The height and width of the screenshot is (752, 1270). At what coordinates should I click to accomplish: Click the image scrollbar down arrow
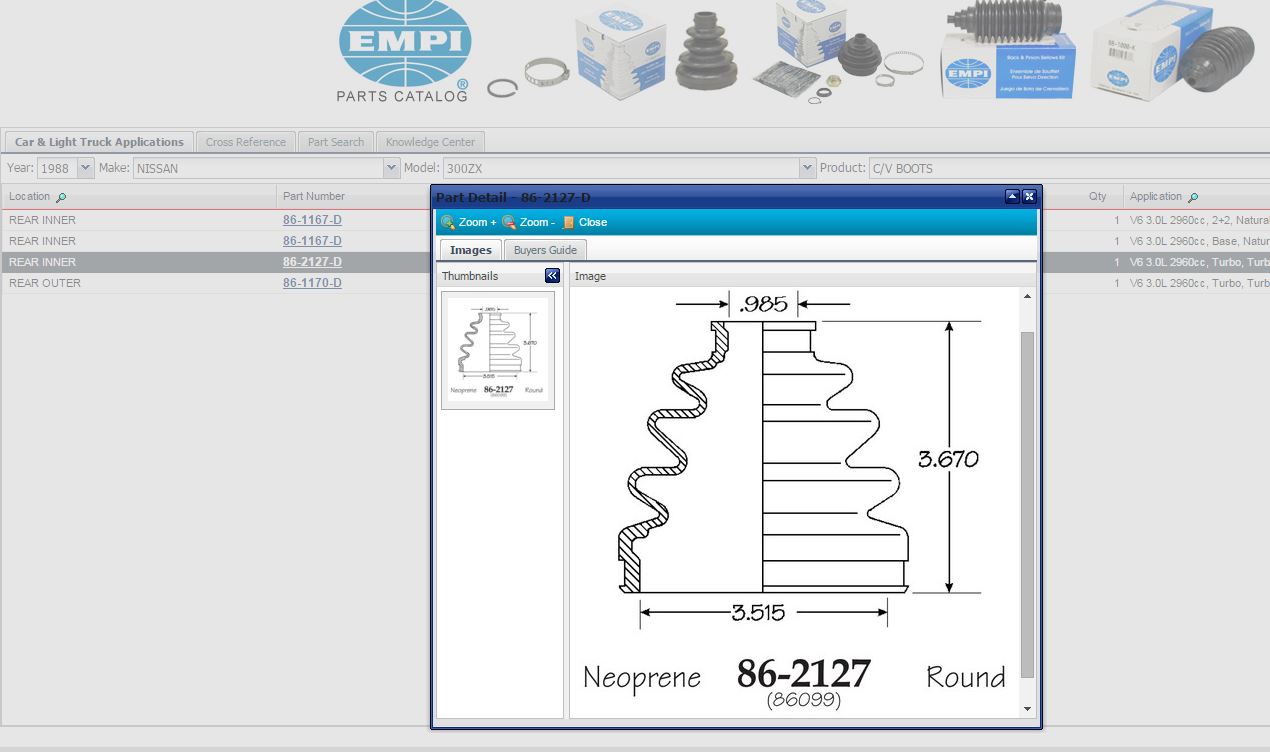point(1027,709)
